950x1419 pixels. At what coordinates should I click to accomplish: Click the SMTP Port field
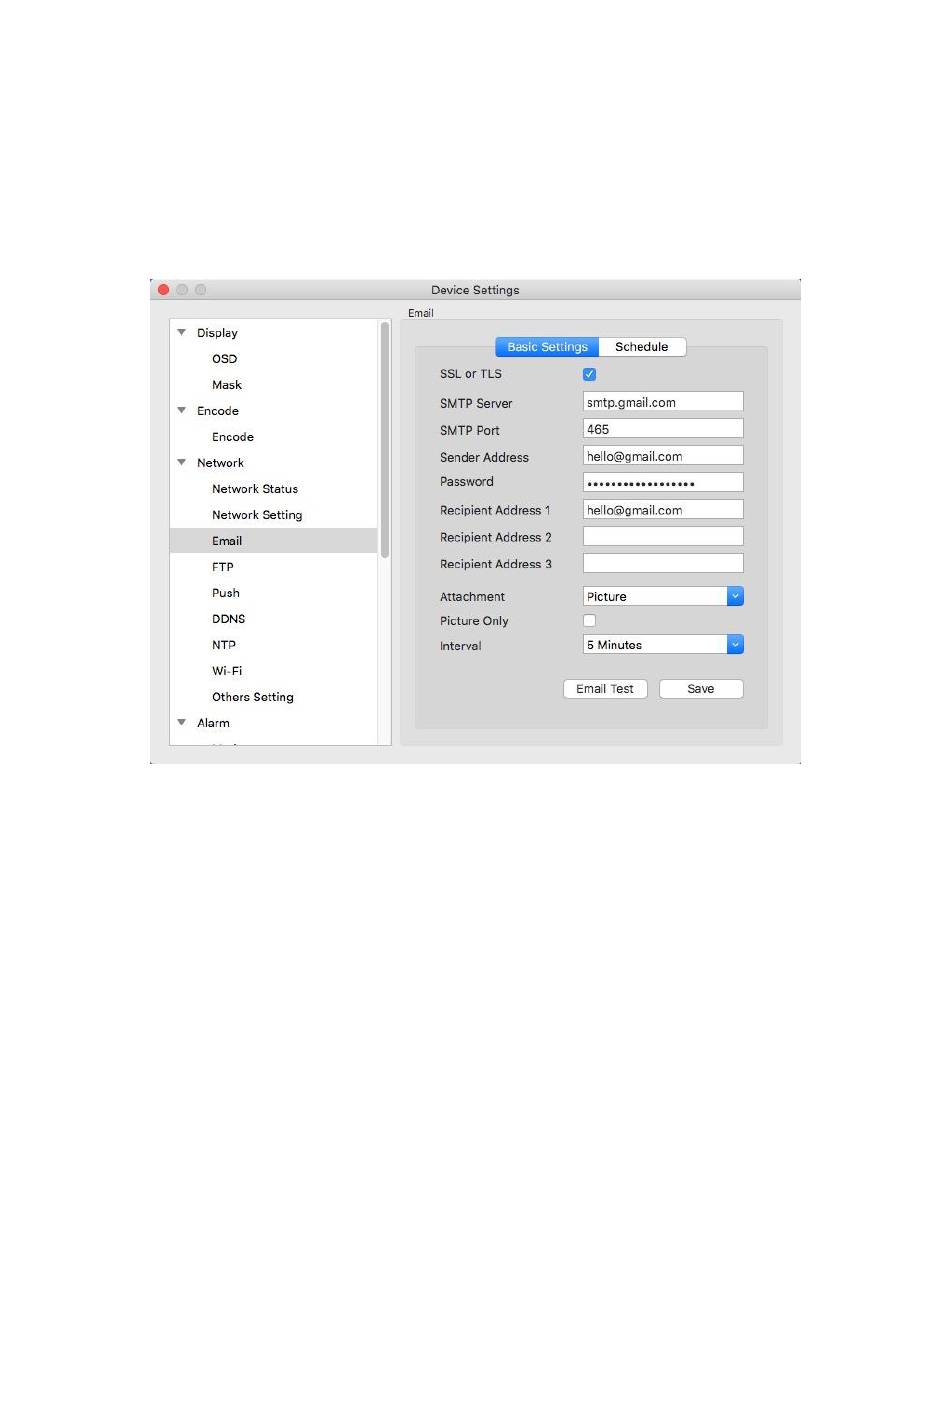[x=663, y=429]
